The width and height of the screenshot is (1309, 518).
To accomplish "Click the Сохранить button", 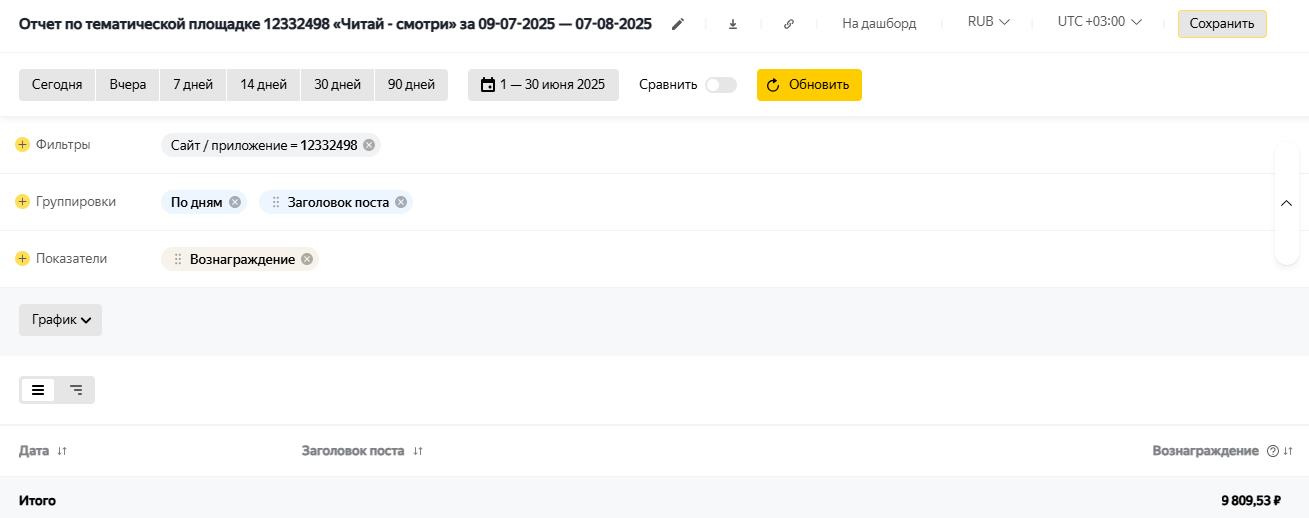I will [x=1222, y=24].
